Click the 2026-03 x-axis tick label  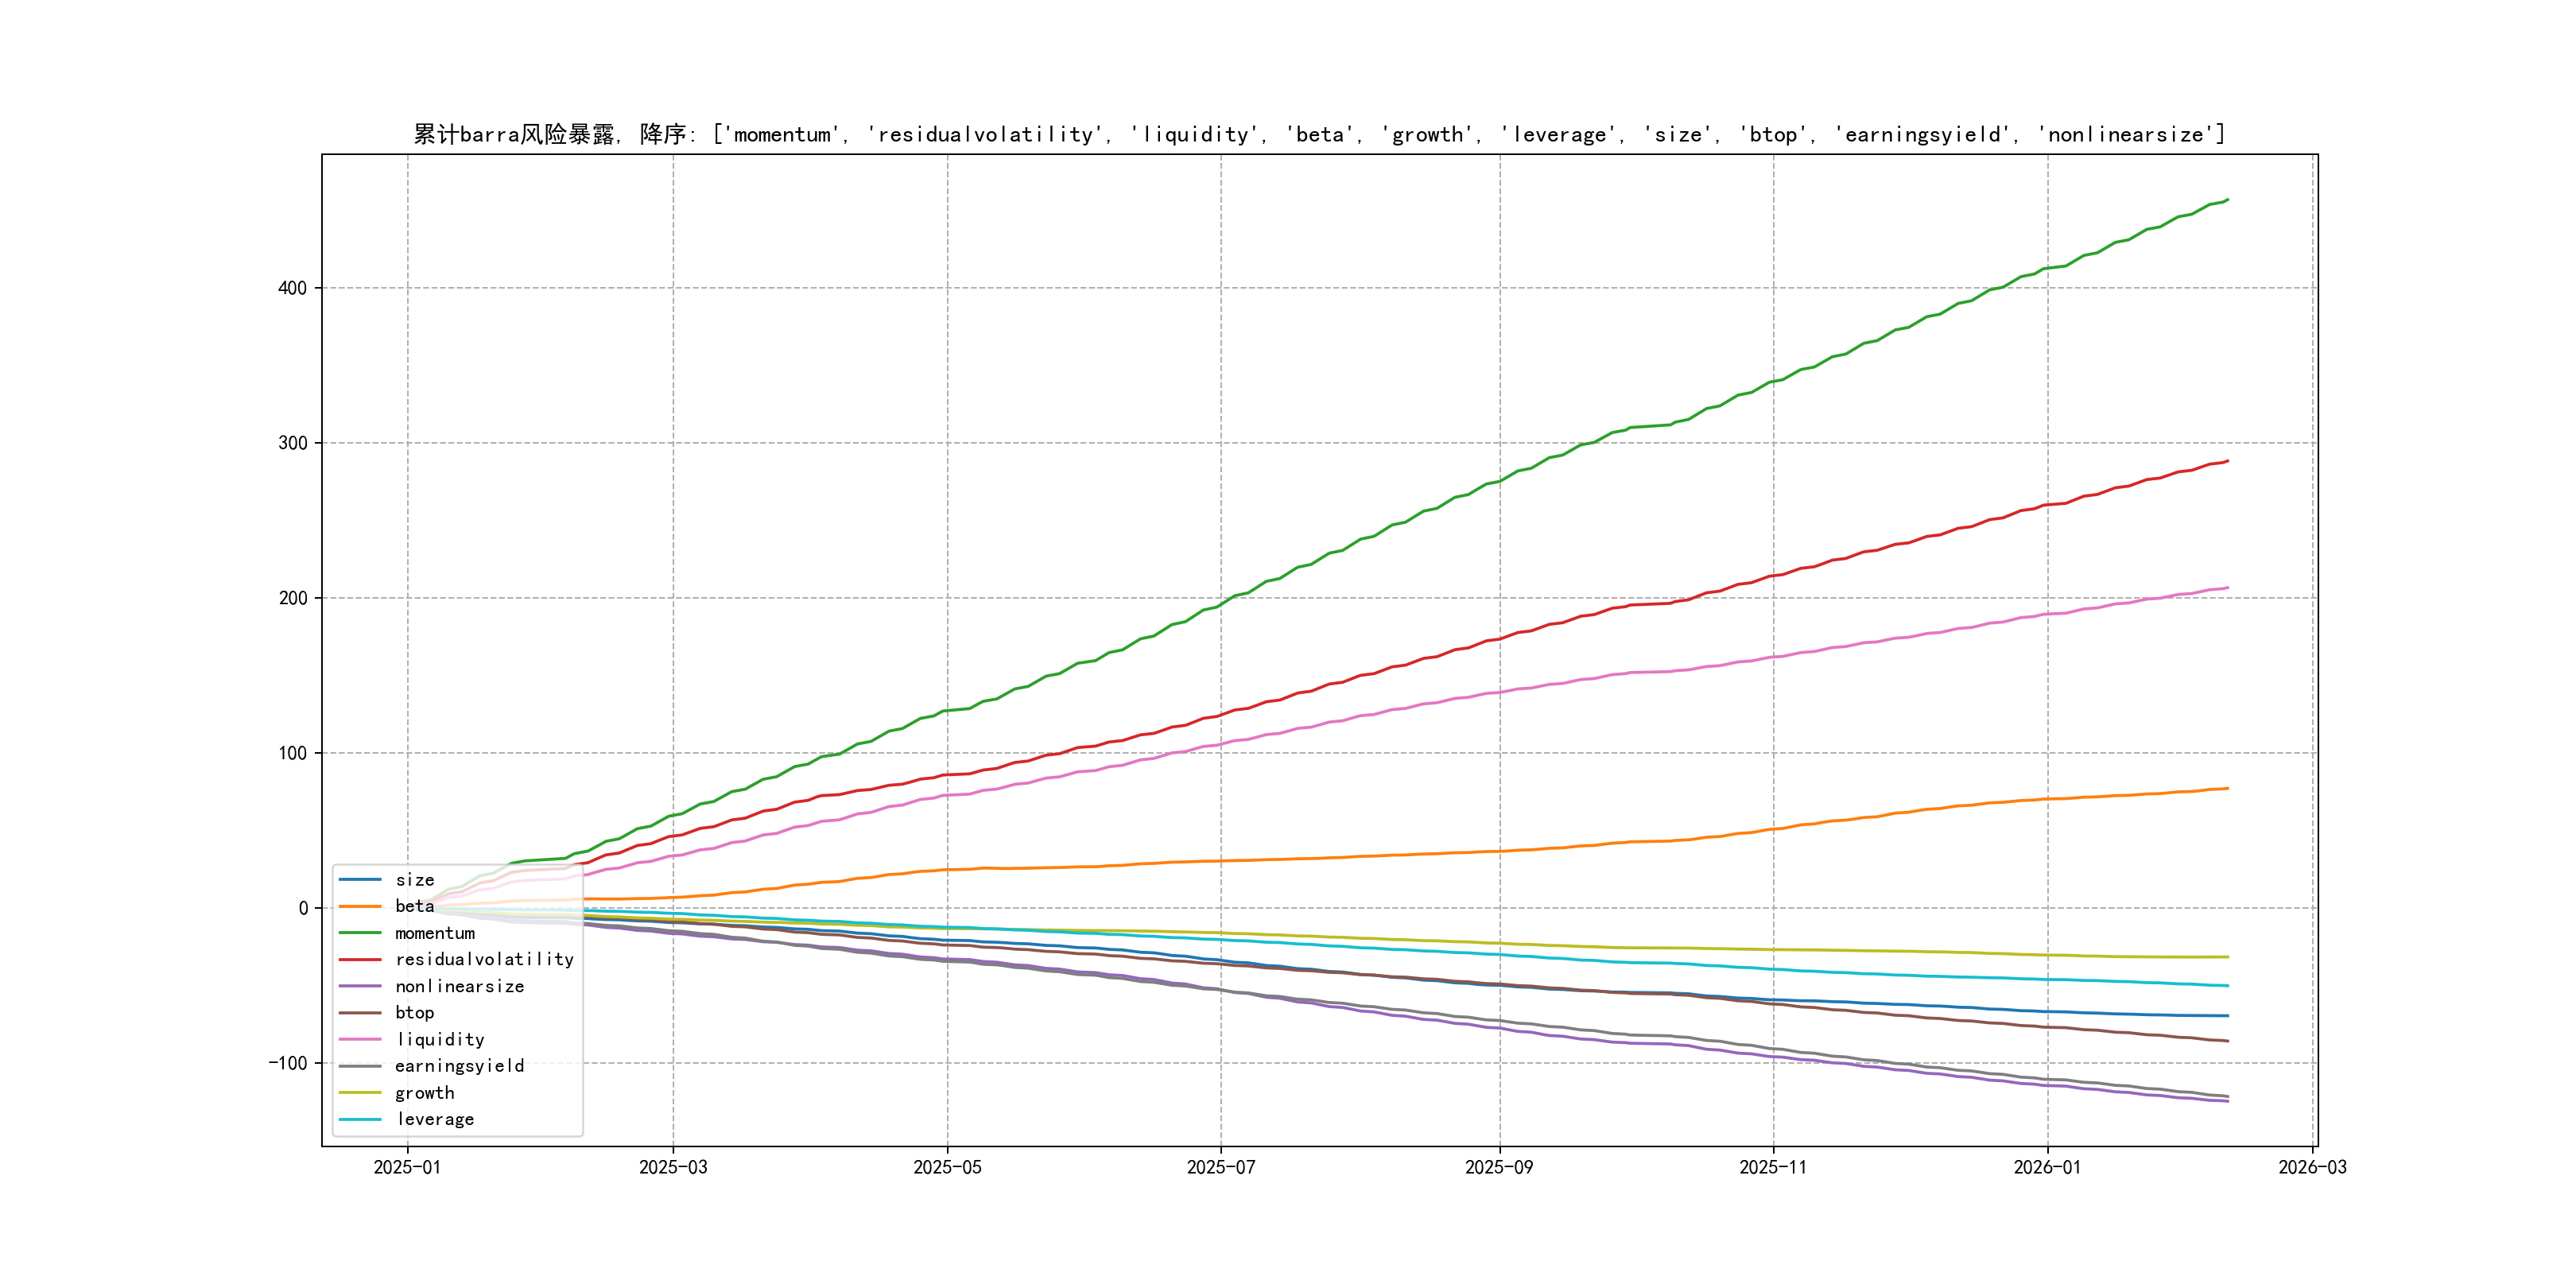2312,1168
